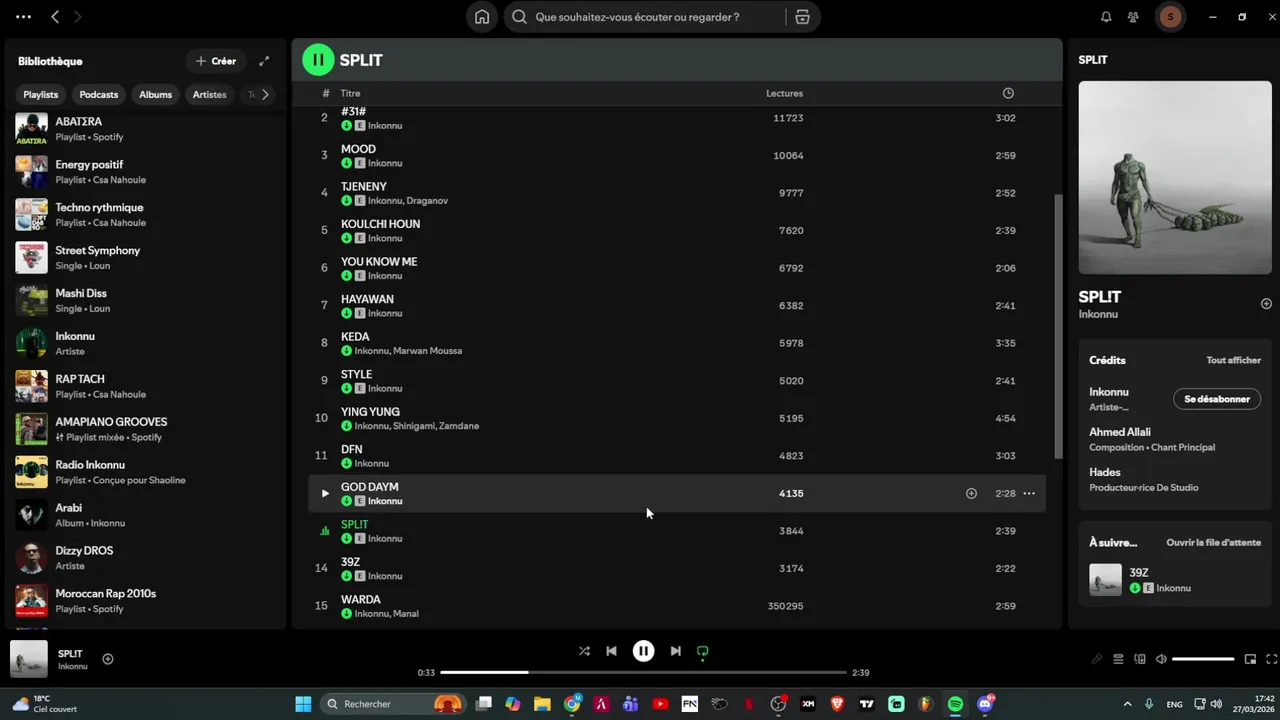Open more options for GOD DAYM

click(x=1029, y=493)
